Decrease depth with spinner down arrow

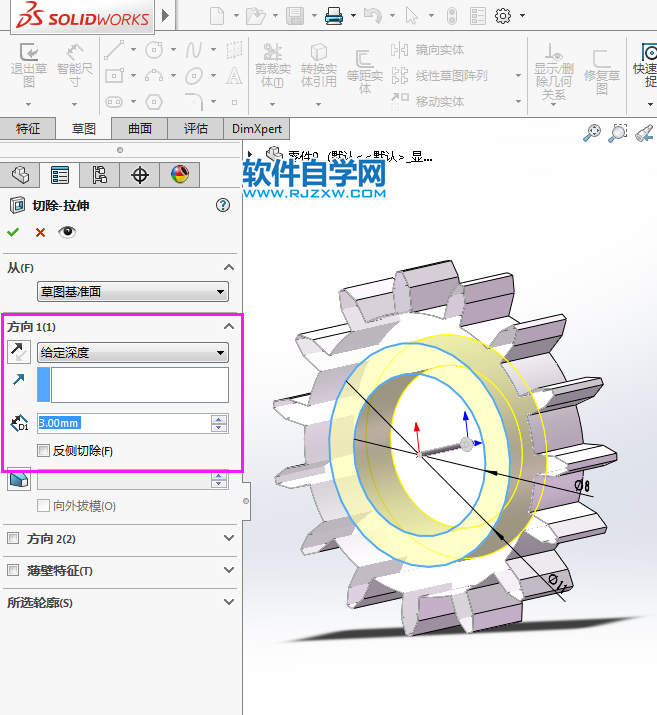(219, 428)
